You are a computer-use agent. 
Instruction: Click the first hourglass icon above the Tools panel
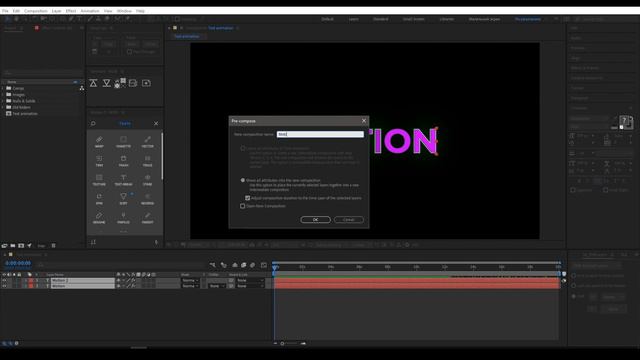93,83
